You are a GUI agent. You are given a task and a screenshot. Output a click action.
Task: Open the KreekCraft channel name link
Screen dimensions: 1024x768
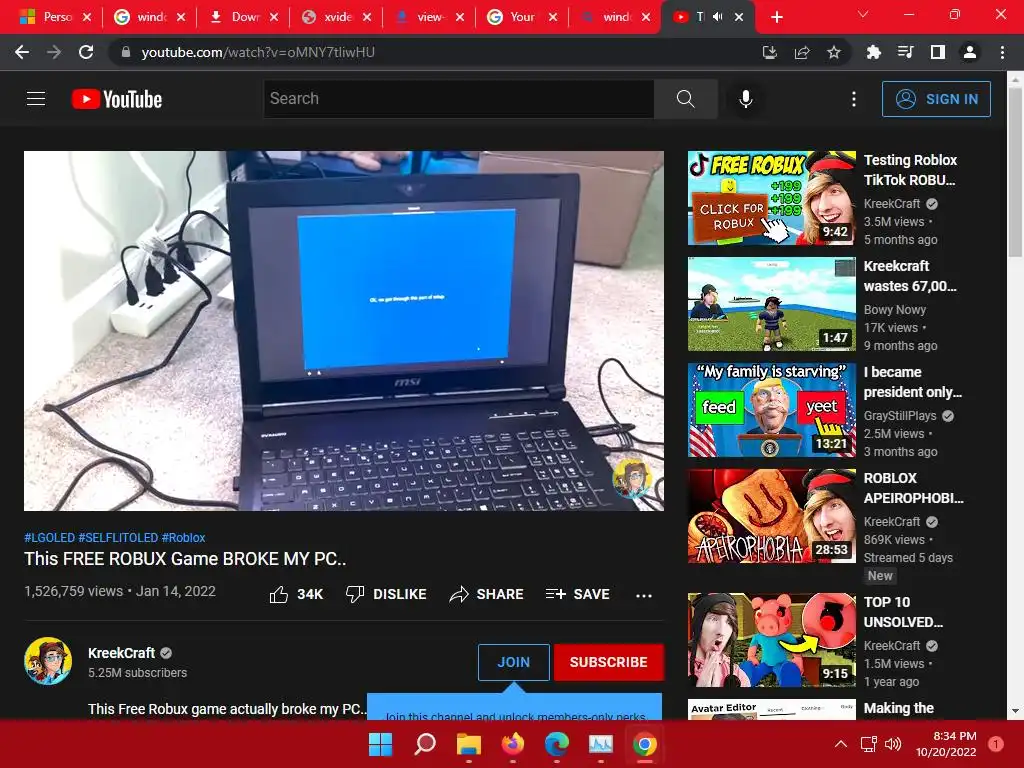(x=121, y=653)
